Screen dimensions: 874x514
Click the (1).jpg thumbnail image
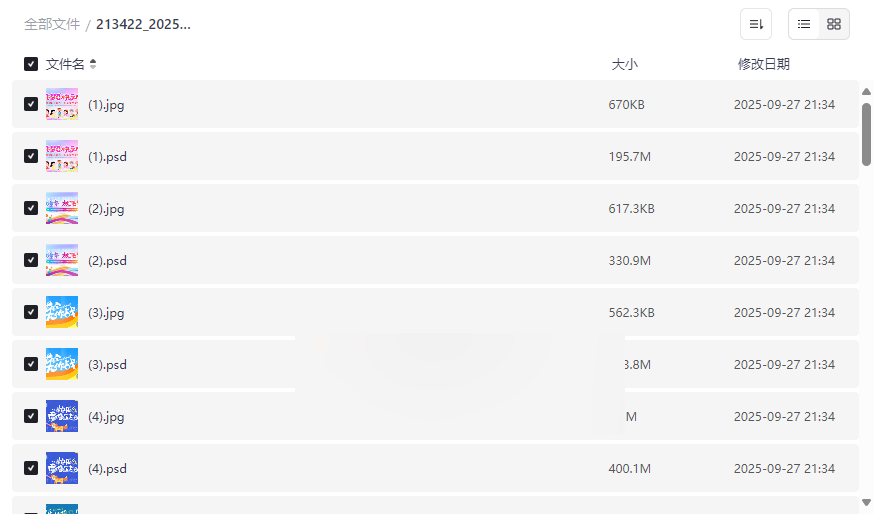click(x=62, y=104)
